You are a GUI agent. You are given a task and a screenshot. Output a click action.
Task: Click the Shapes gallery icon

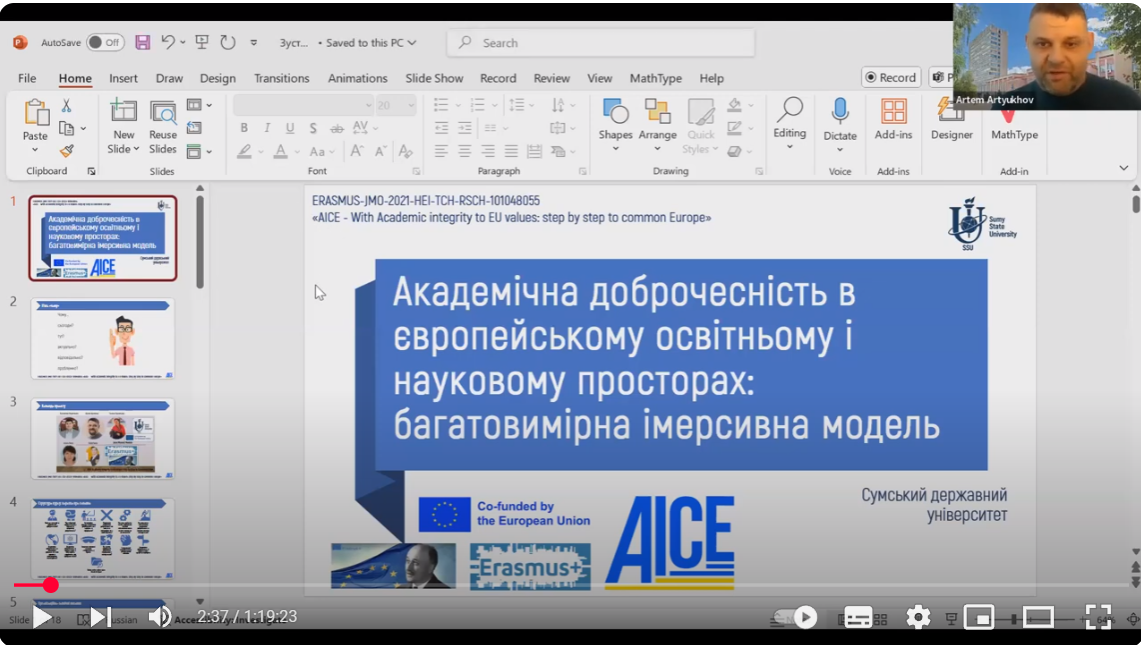(616, 111)
